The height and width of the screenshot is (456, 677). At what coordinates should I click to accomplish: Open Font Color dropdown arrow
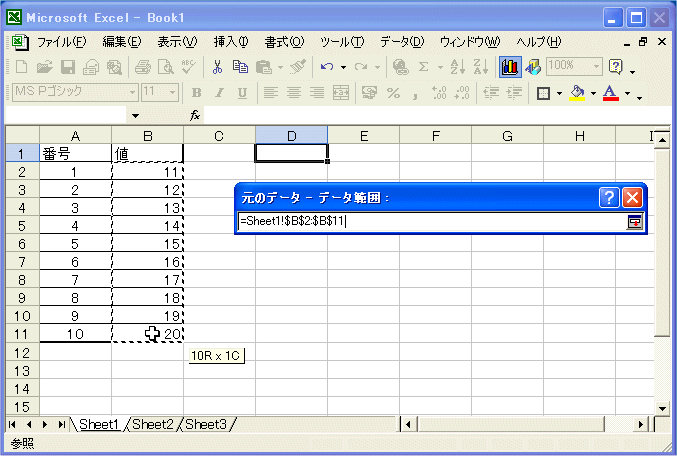[627, 93]
